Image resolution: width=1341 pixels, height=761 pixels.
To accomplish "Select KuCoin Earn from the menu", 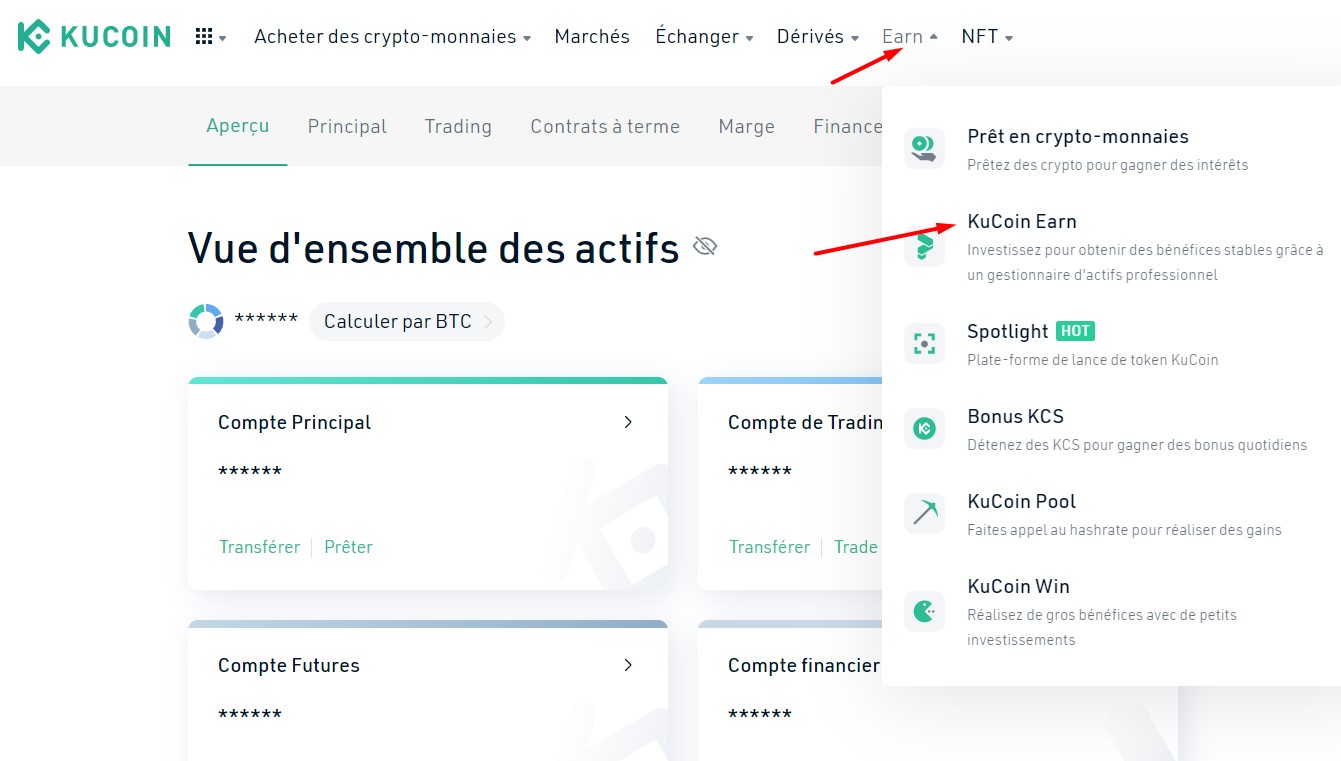I will 1022,222.
